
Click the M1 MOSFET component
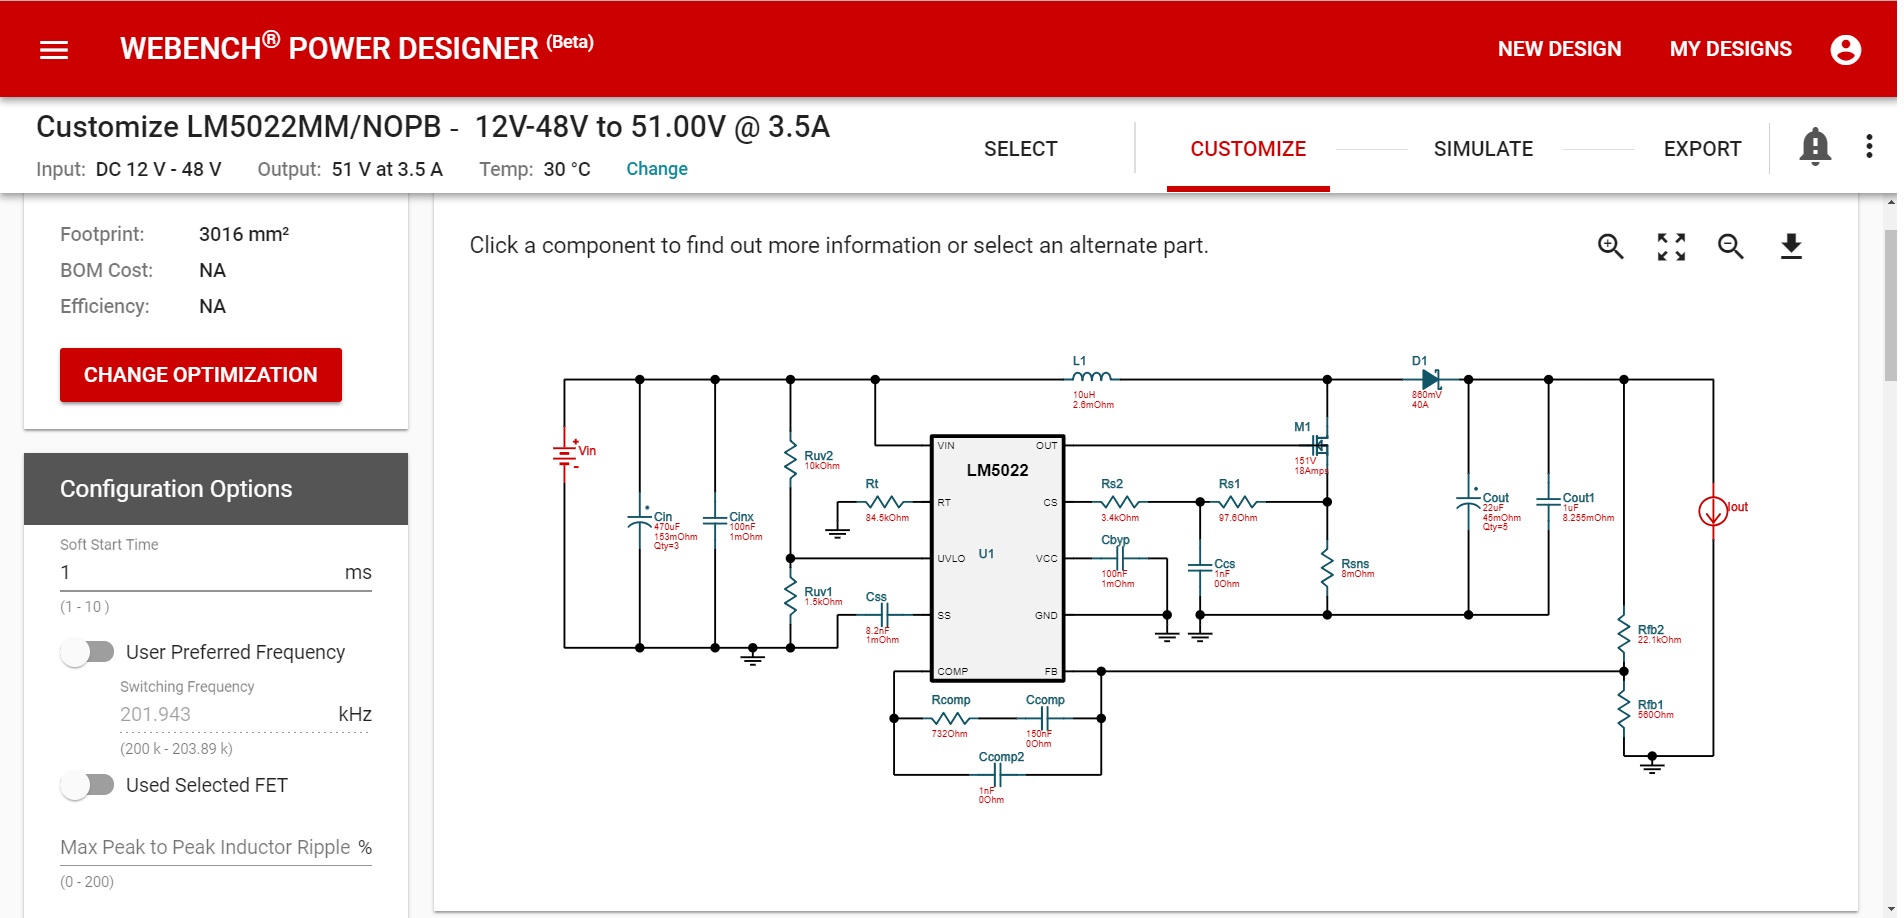[x=1319, y=446]
